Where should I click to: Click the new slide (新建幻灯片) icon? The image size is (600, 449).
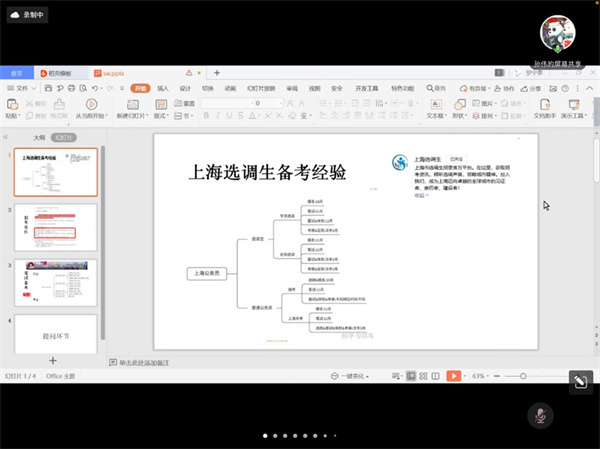coord(132,104)
